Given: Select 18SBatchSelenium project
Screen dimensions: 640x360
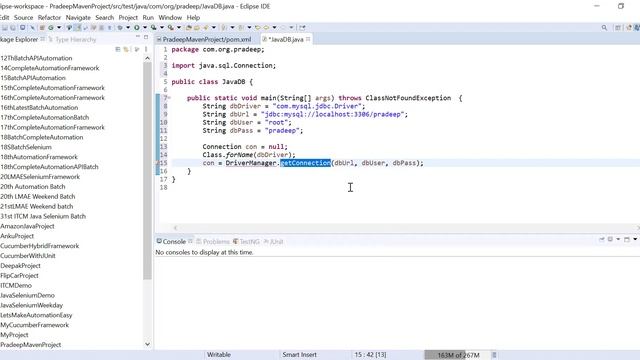Looking at the screenshot, I should tap(26, 147).
